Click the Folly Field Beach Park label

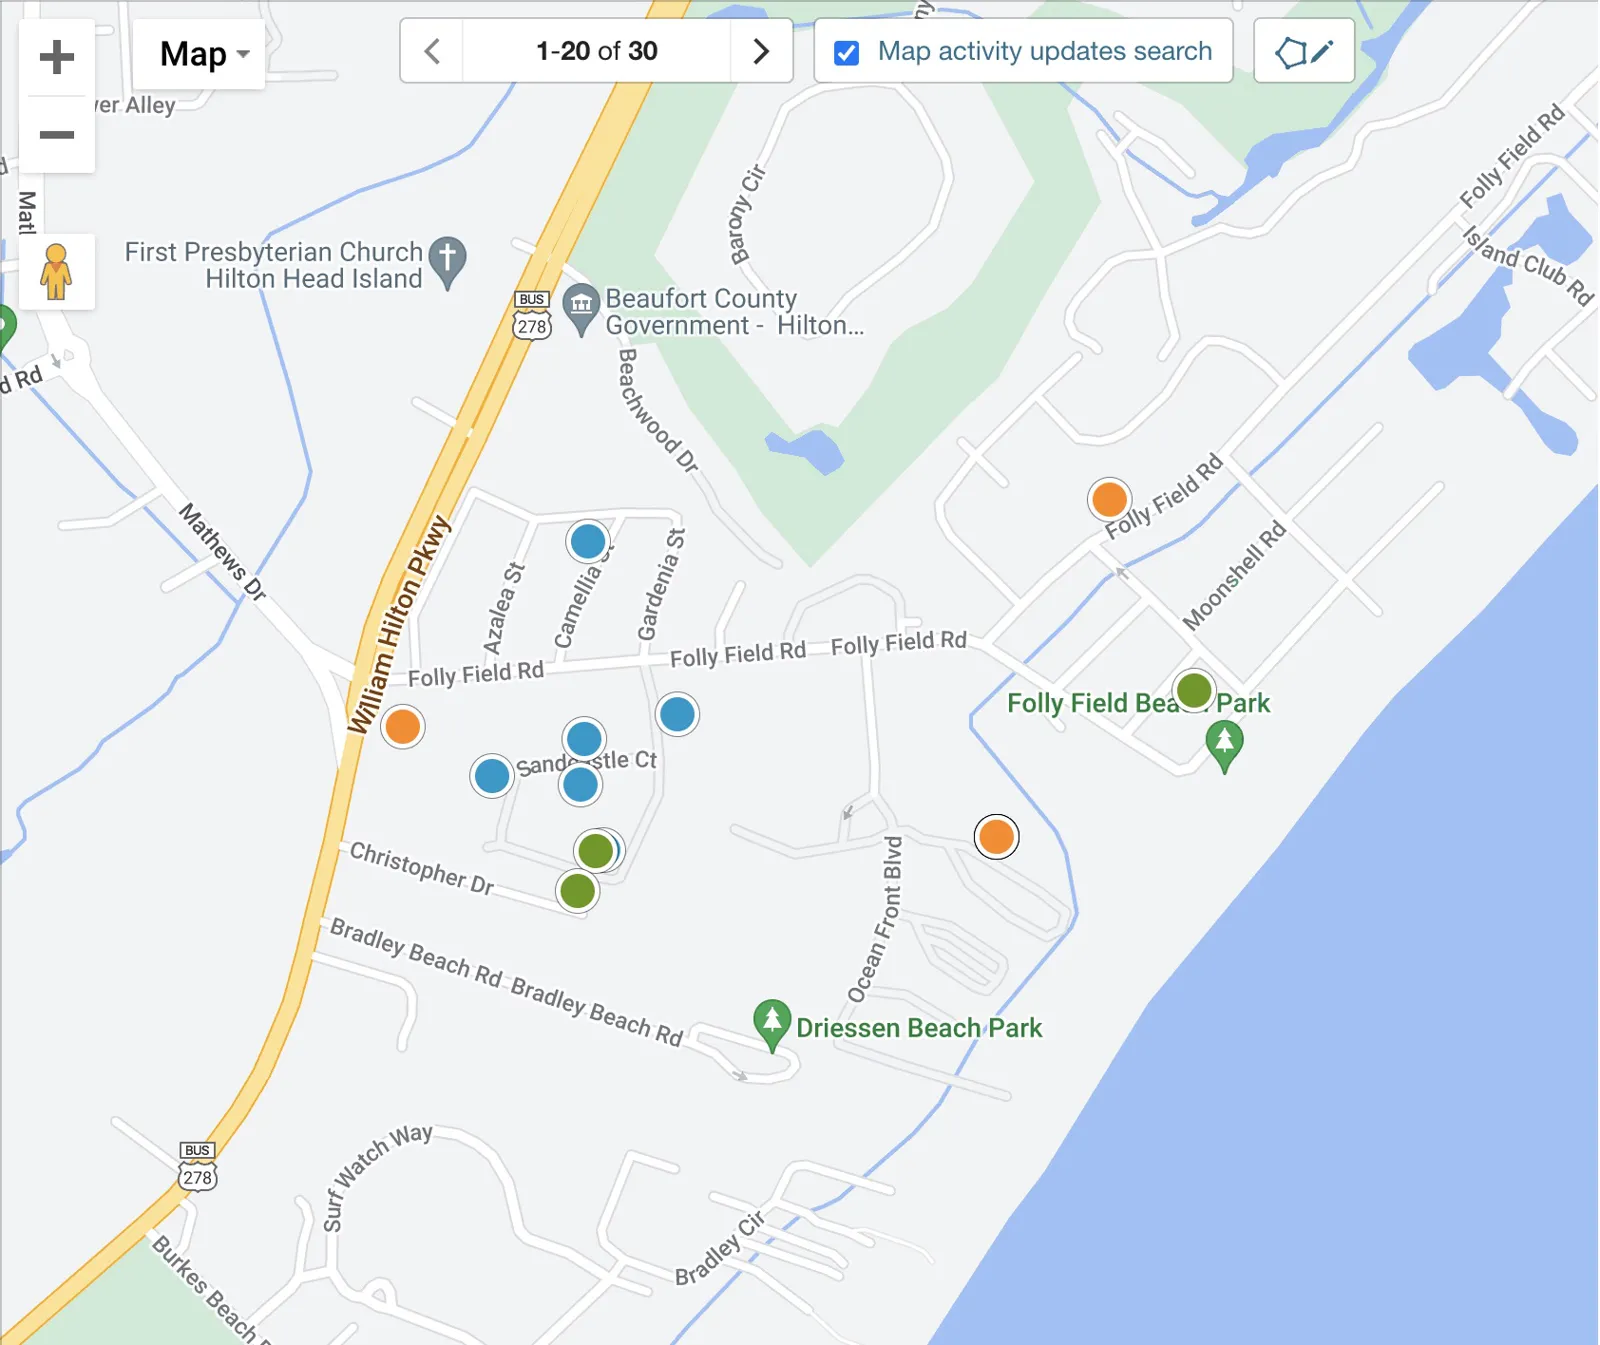point(1138,703)
